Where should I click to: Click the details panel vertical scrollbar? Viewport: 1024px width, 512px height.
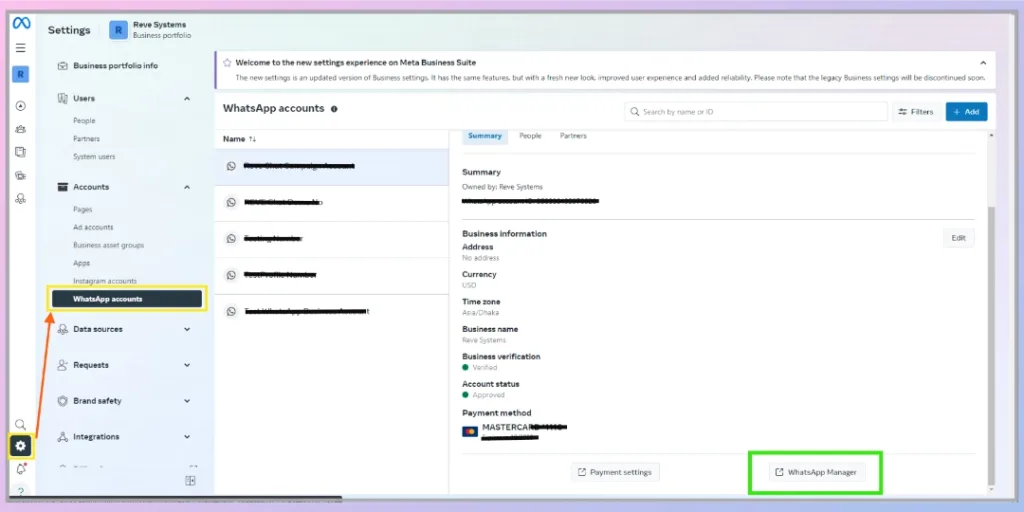tap(992, 346)
